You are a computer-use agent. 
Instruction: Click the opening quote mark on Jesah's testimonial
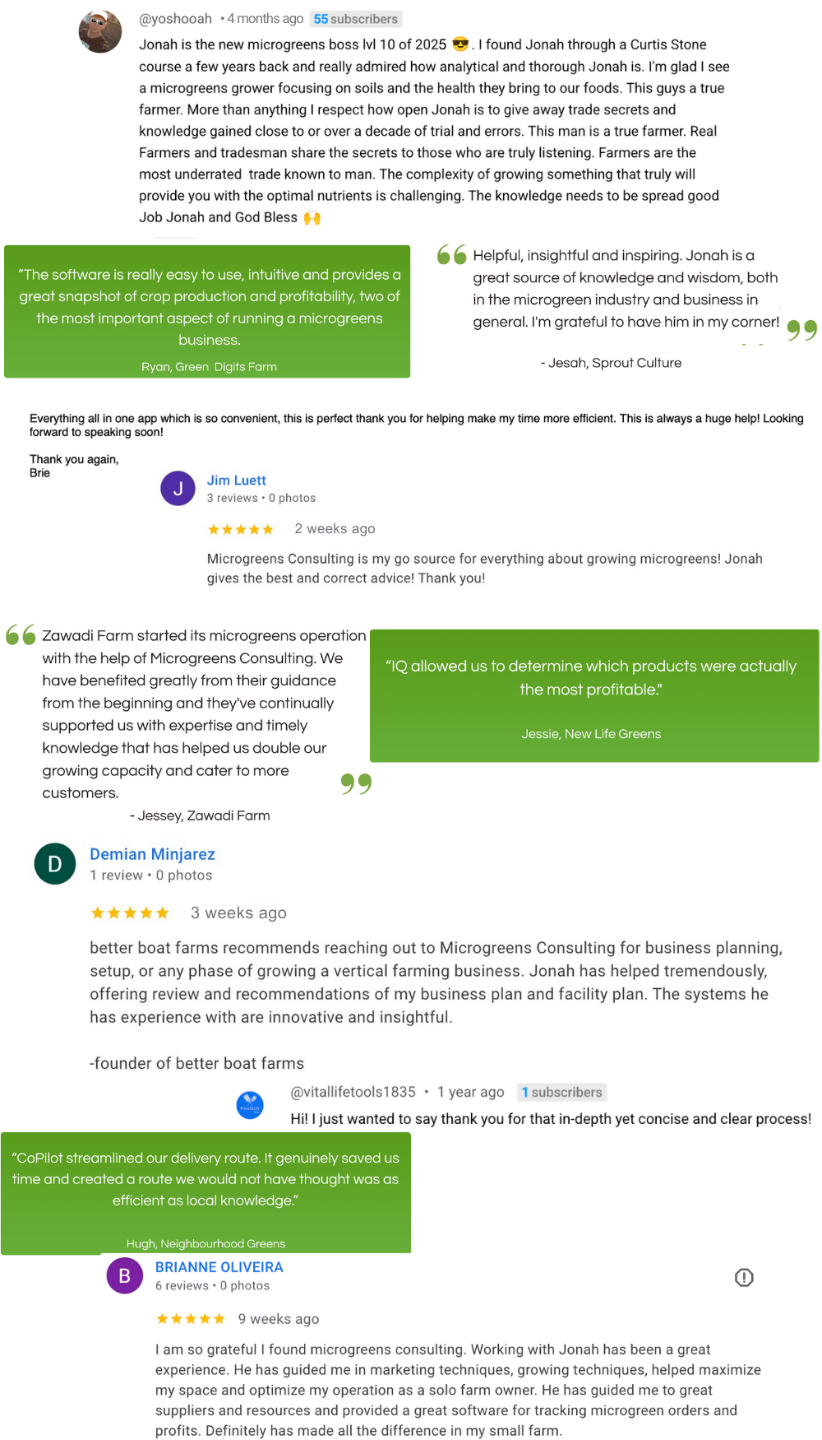[x=452, y=255]
